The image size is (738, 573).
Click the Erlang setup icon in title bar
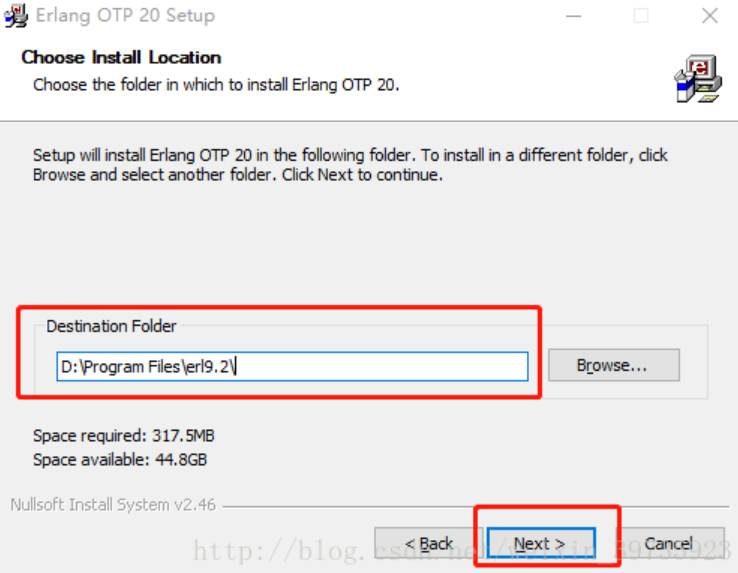[x=14, y=15]
